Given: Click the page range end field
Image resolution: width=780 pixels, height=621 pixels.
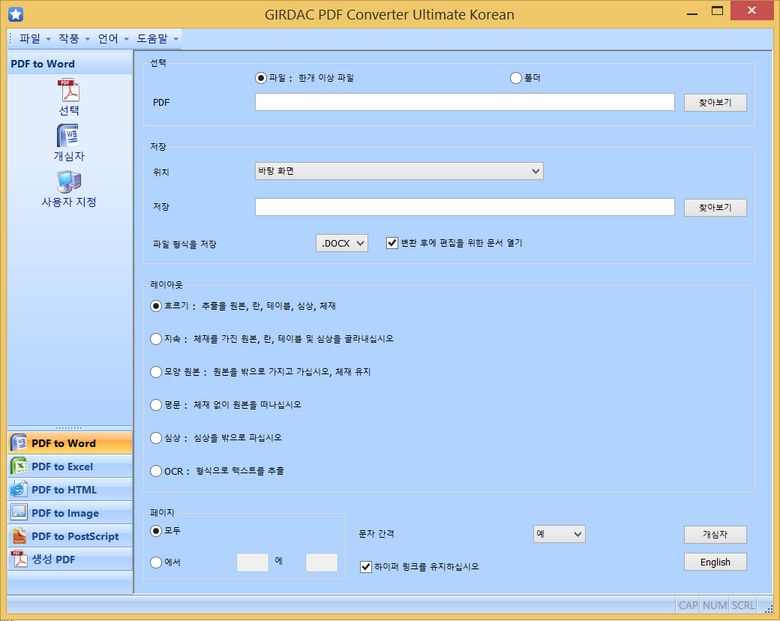Looking at the screenshot, I should point(321,562).
